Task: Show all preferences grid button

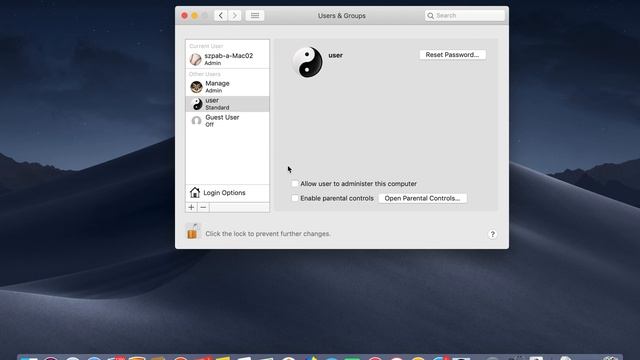Action: pos(255,16)
